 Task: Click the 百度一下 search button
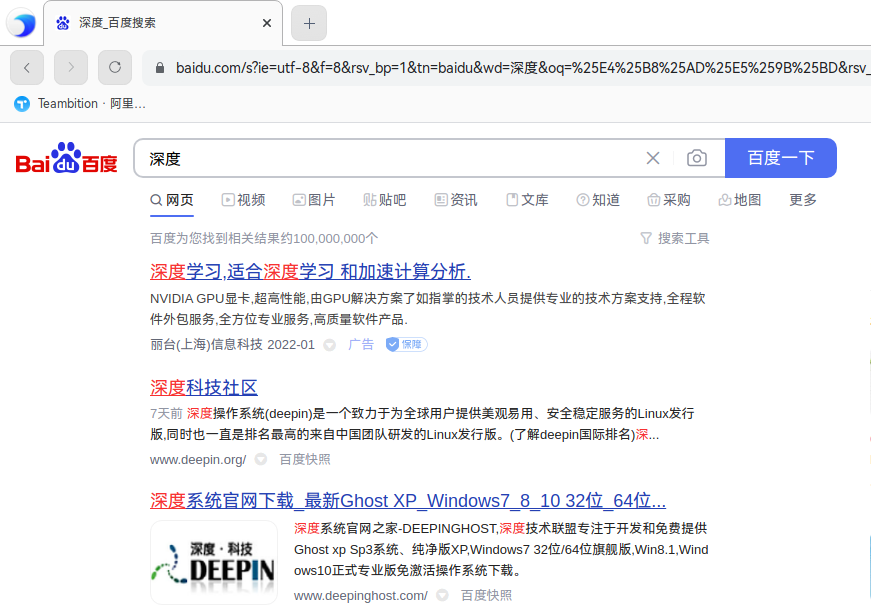780,158
